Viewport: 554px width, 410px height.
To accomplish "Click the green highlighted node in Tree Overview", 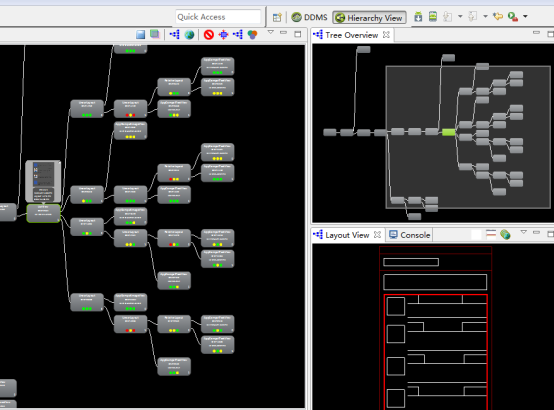I will tap(448, 132).
